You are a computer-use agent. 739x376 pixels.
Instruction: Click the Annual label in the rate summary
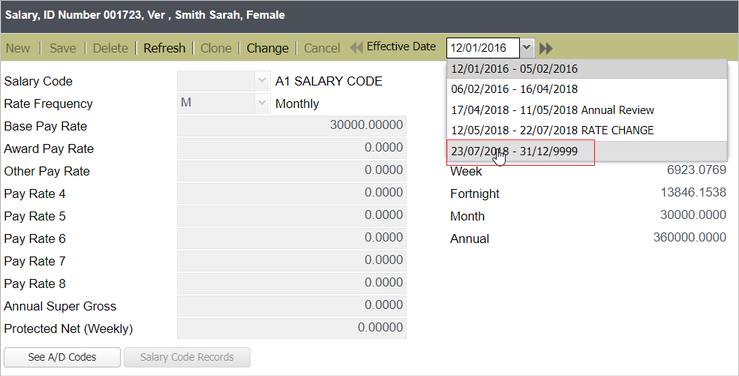pyautogui.click(x=469, y=239)
